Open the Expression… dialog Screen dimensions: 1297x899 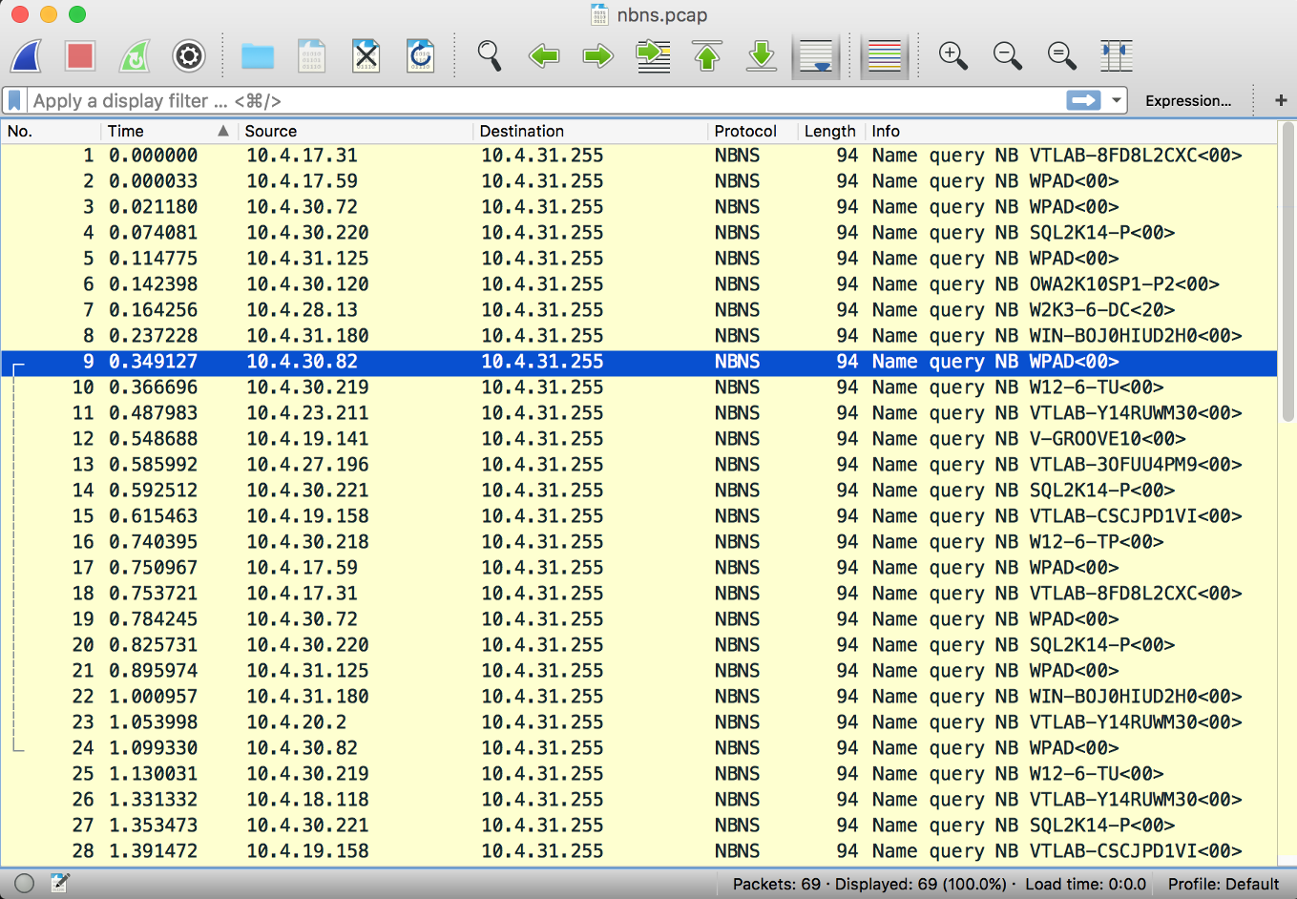[1188, 101]
